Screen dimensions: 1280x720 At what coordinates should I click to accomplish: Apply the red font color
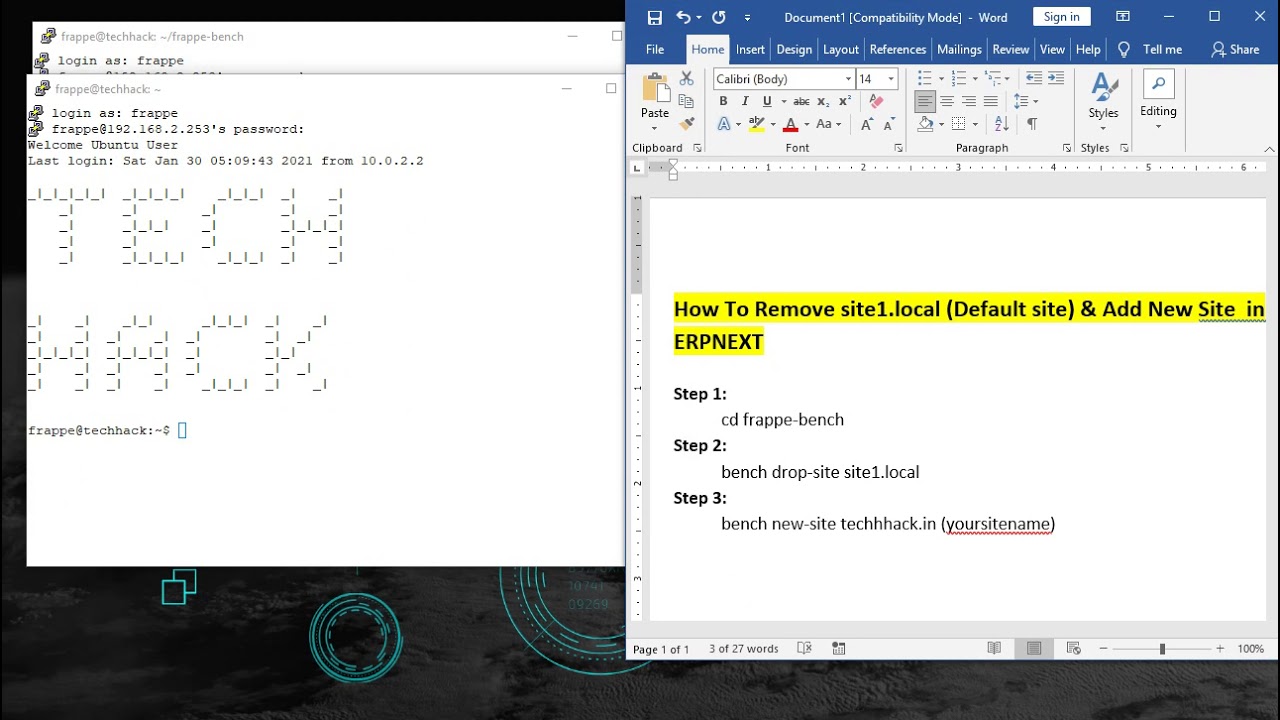click(x=790, y=124)
